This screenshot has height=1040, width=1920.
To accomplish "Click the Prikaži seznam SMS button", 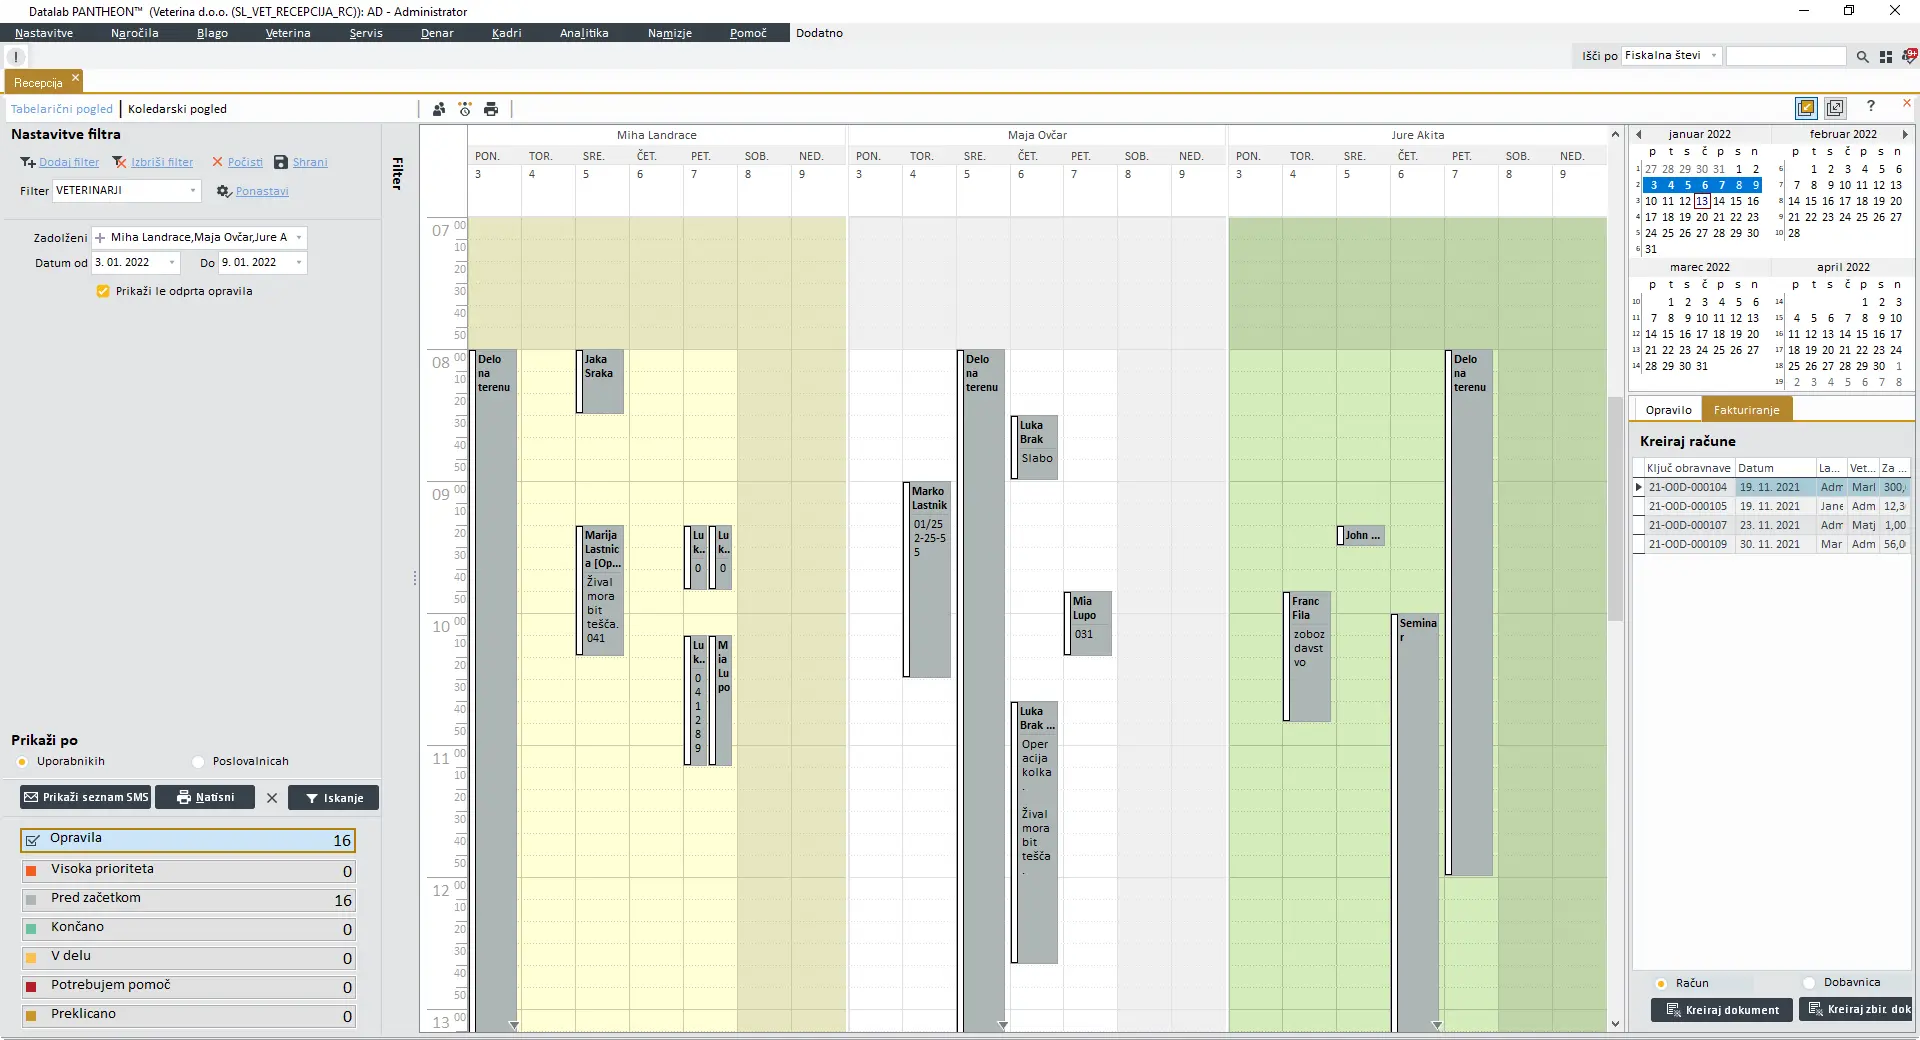I will click(86, 798).
